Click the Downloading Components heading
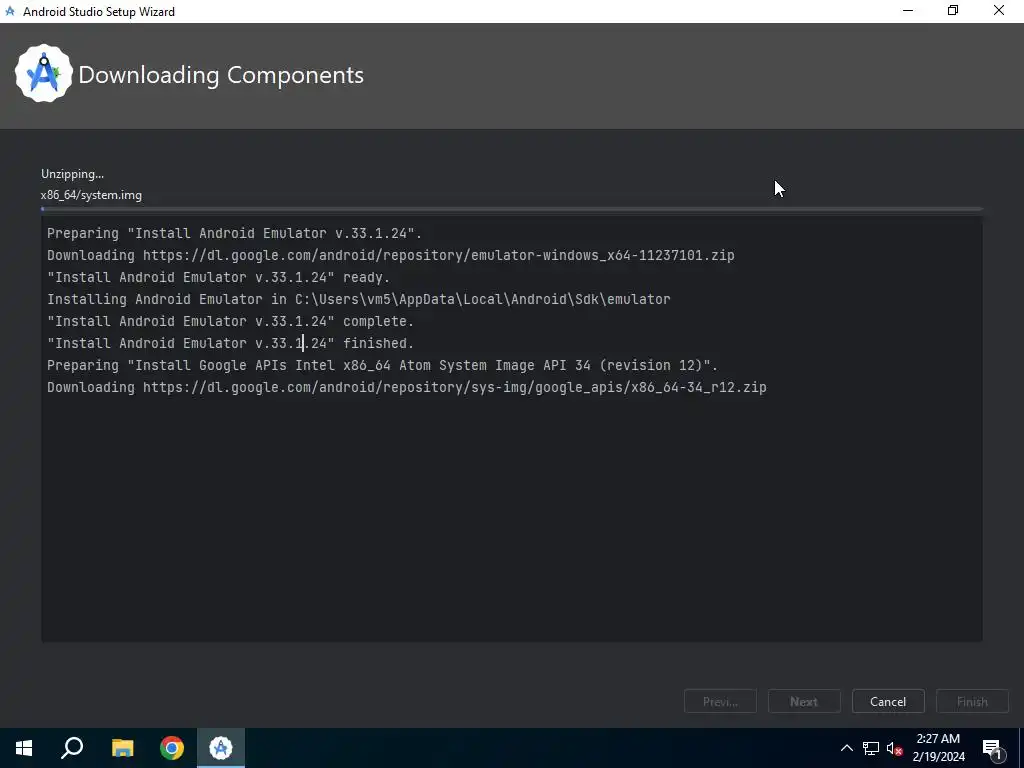1024x768 pixels. coord(221,74)
